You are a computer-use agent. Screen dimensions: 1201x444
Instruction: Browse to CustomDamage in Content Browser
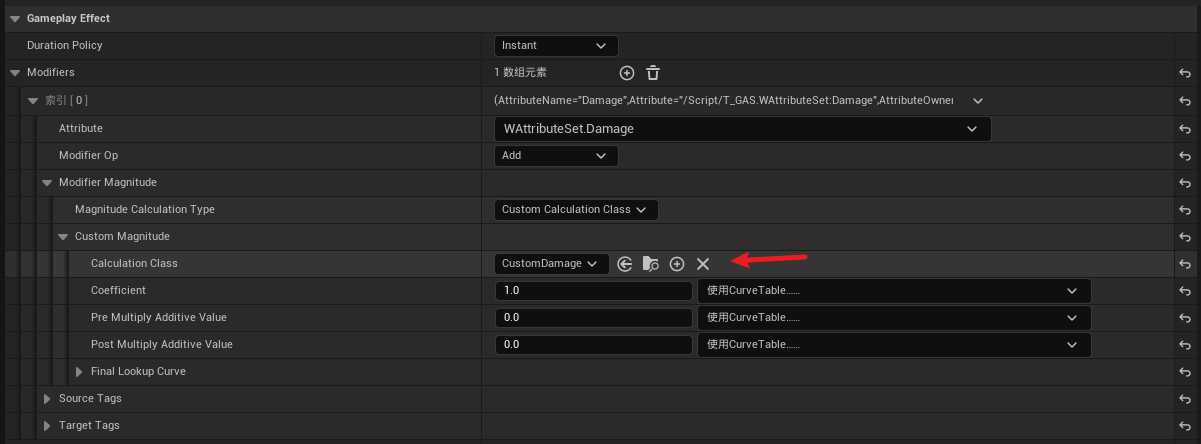pyautogui.click(x=651, y=264)
